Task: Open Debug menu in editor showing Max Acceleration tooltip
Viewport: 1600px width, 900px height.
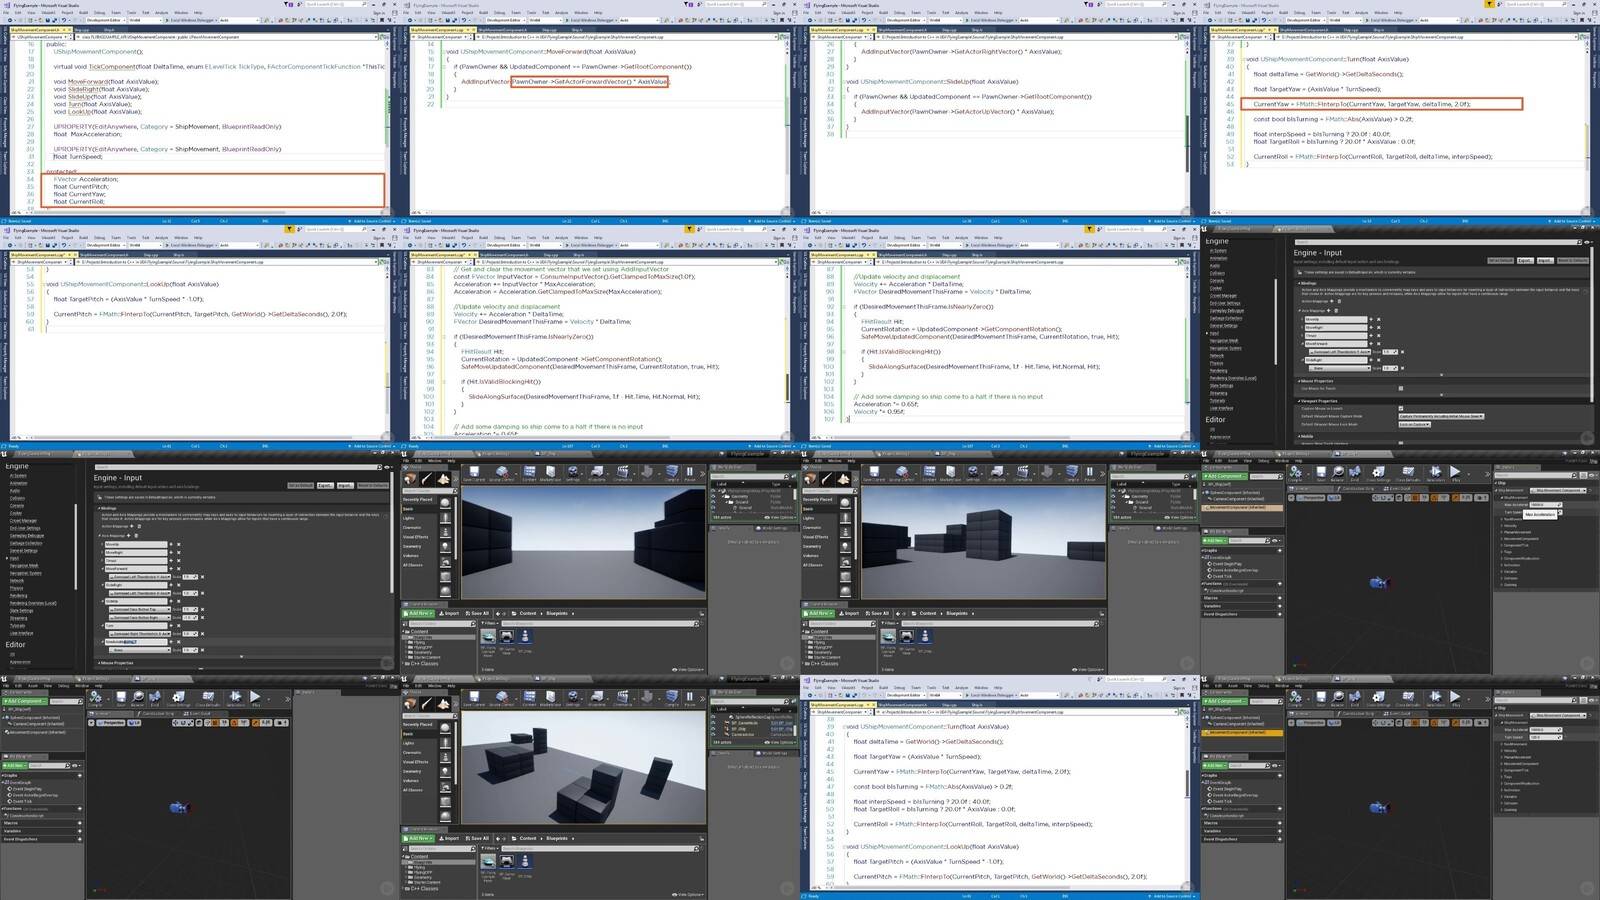Action: click(x=1264, y=461)
